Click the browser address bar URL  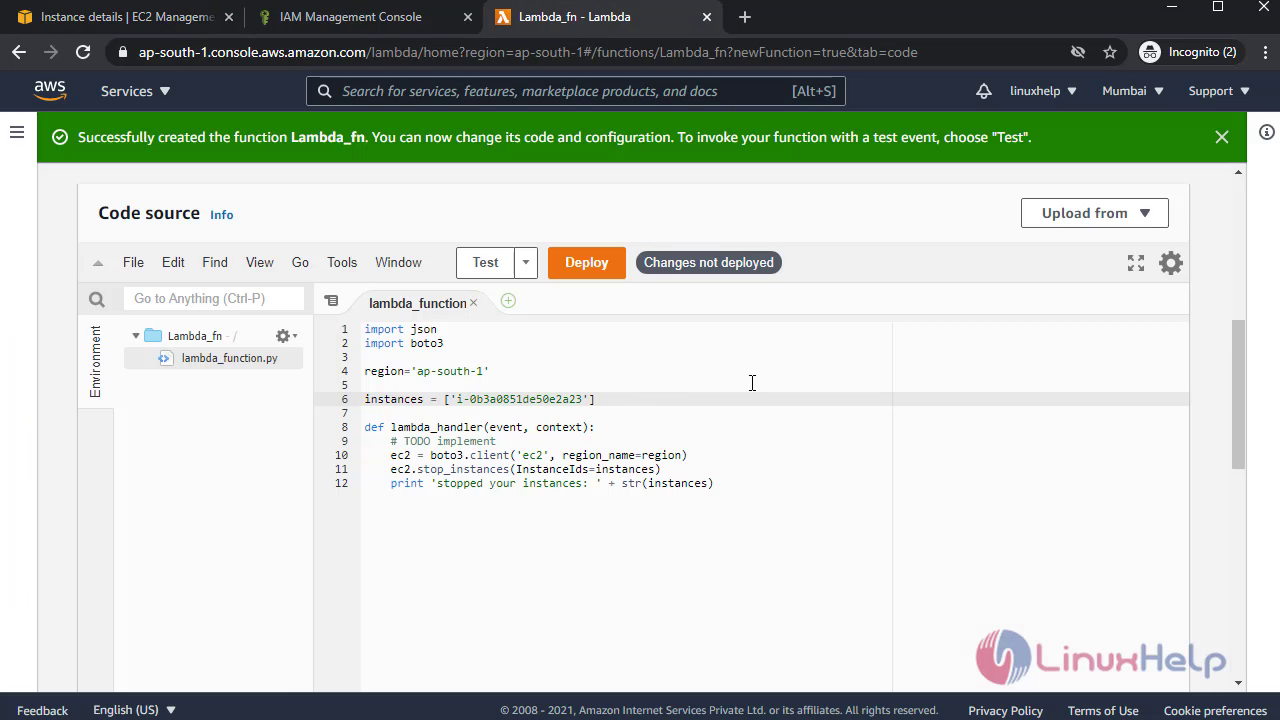(x=528, y=52)
